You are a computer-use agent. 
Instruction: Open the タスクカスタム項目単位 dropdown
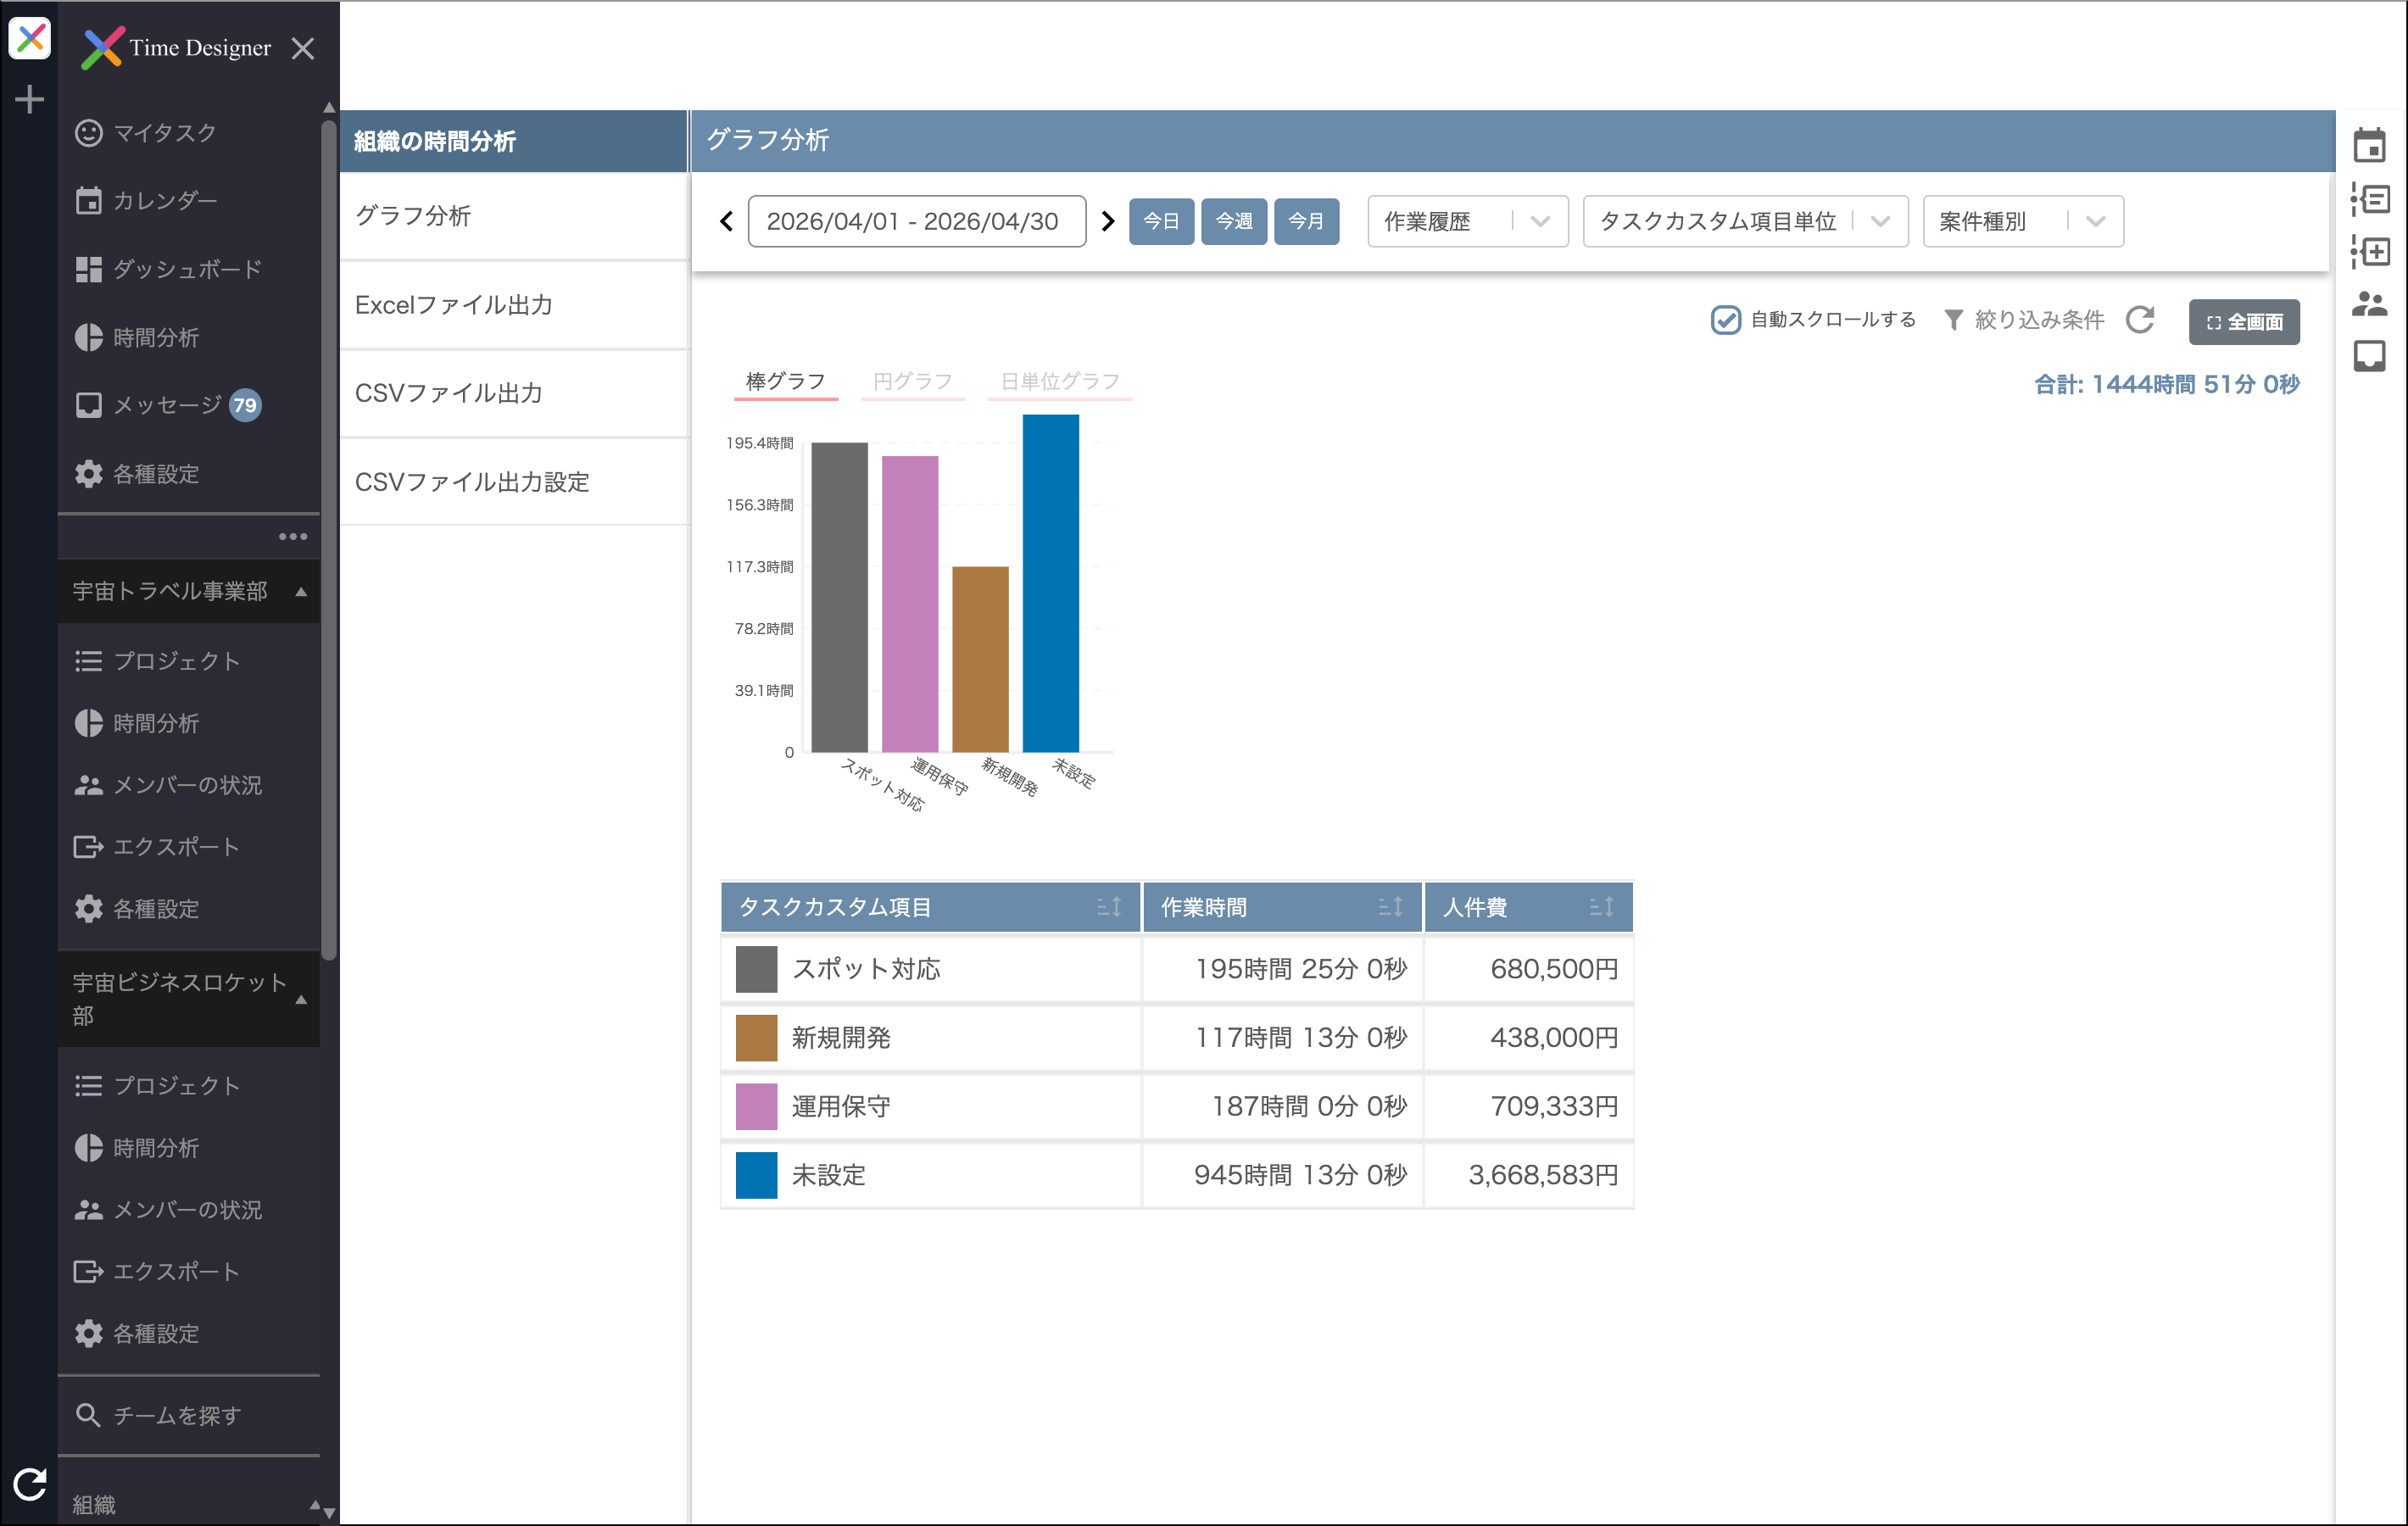[x=1745, y=221]
